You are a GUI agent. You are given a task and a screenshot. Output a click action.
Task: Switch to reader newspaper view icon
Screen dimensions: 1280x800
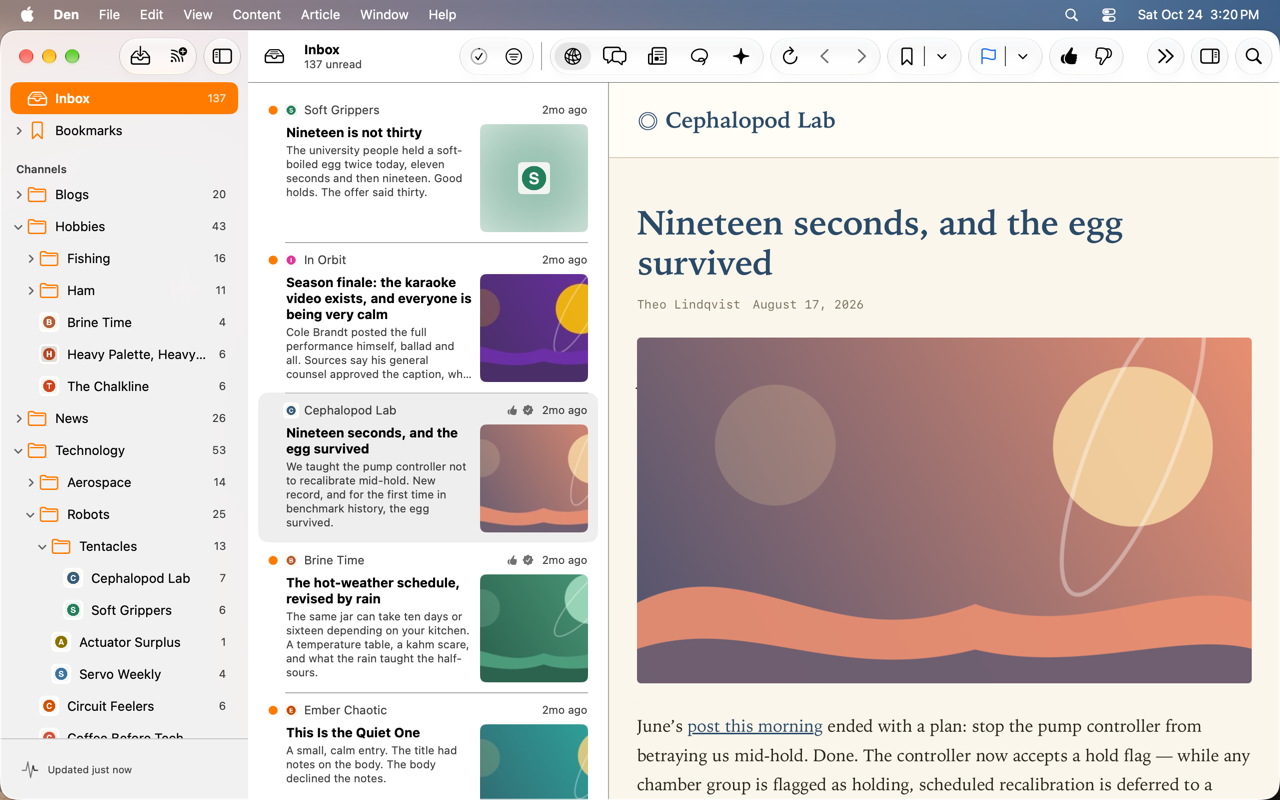click(657, 57)
